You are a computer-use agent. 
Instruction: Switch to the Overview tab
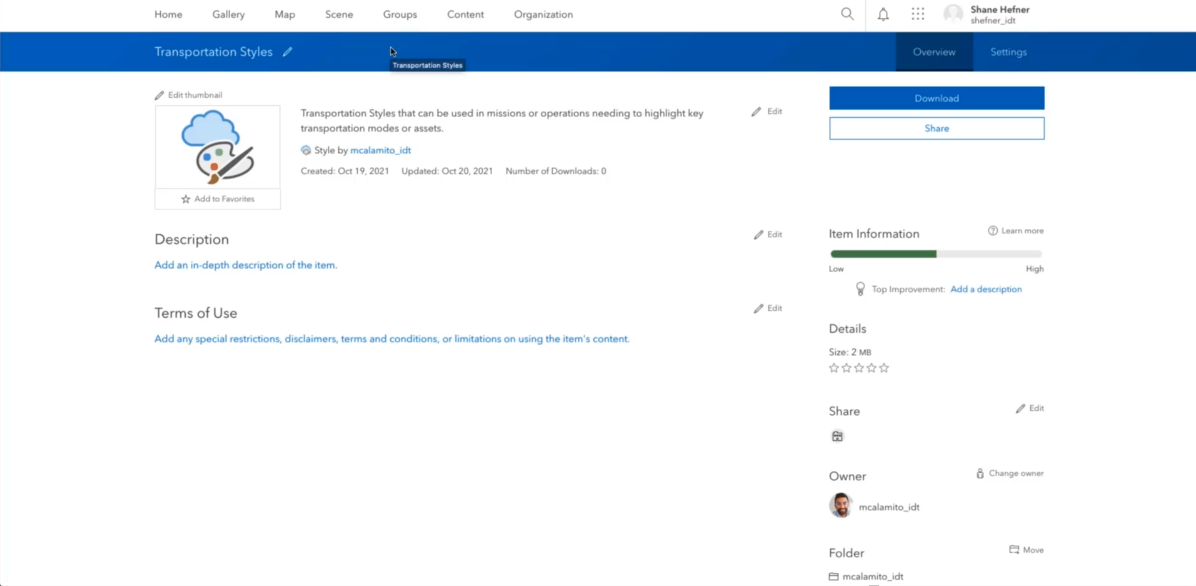934,52
